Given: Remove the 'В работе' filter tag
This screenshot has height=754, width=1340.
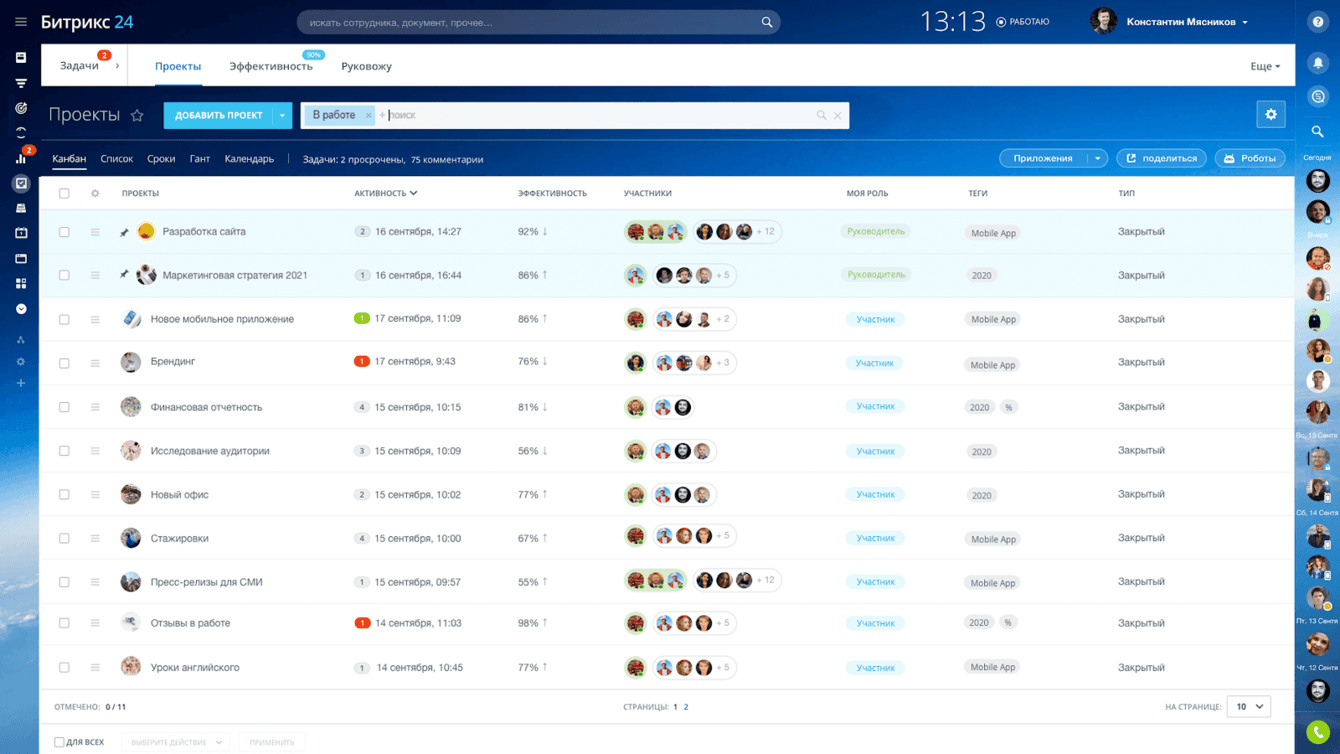Looking at the screenshot, I should coord(368,115).
